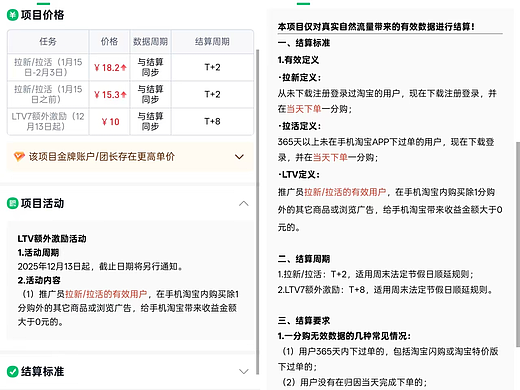Viewport: 520px width, 390px height.
Task: Click the red up arrow next to ¥15.3
Action: coord(124,95)
